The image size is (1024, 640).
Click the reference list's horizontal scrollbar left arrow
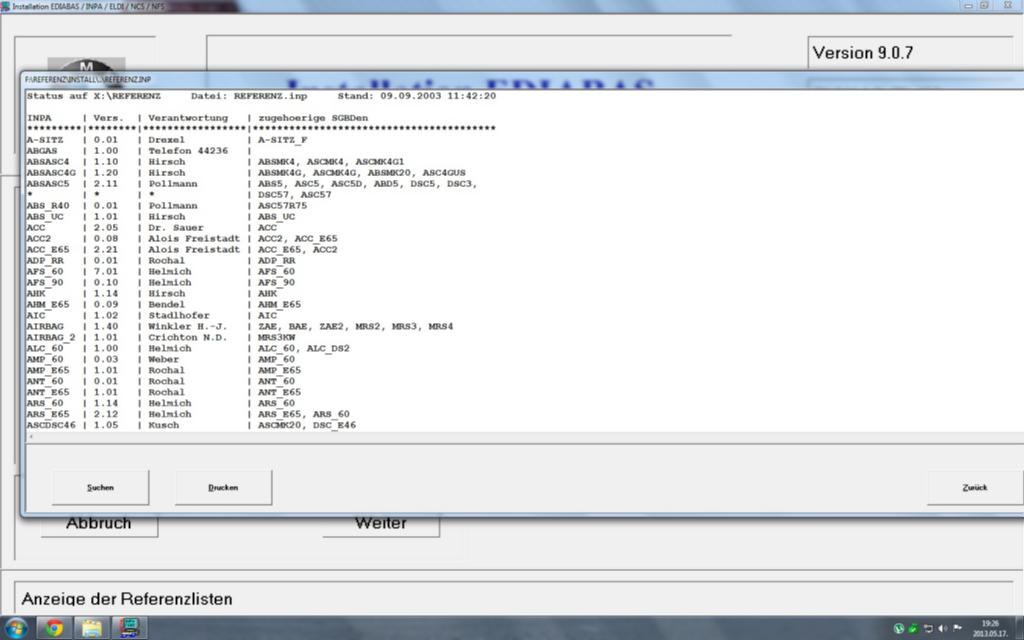(x=31, y=437)
